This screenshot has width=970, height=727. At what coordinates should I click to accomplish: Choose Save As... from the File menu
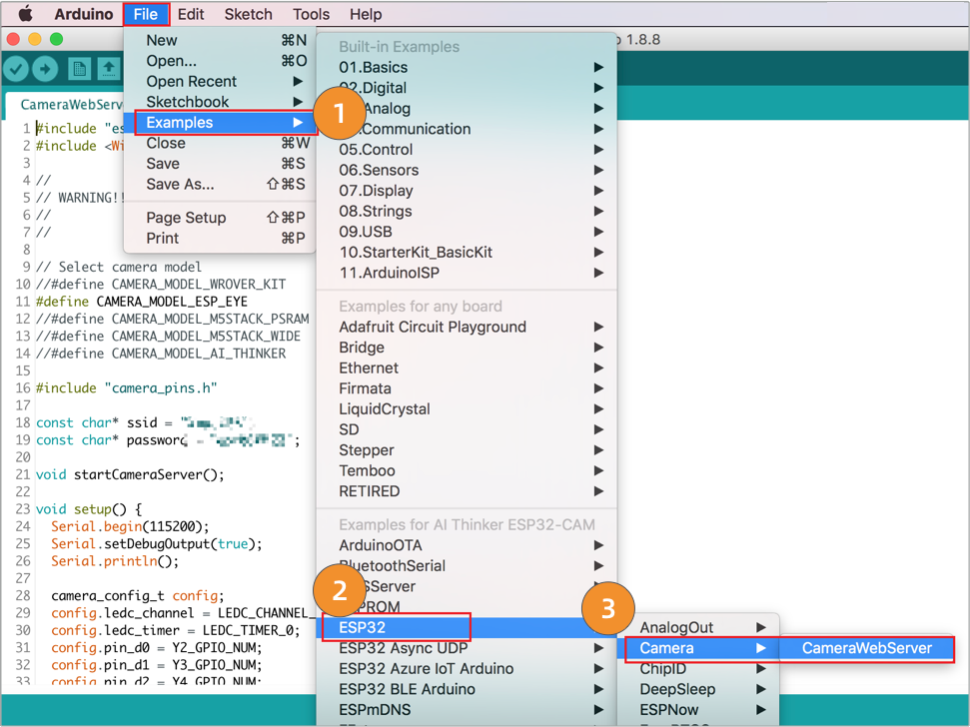click(180, 183)
